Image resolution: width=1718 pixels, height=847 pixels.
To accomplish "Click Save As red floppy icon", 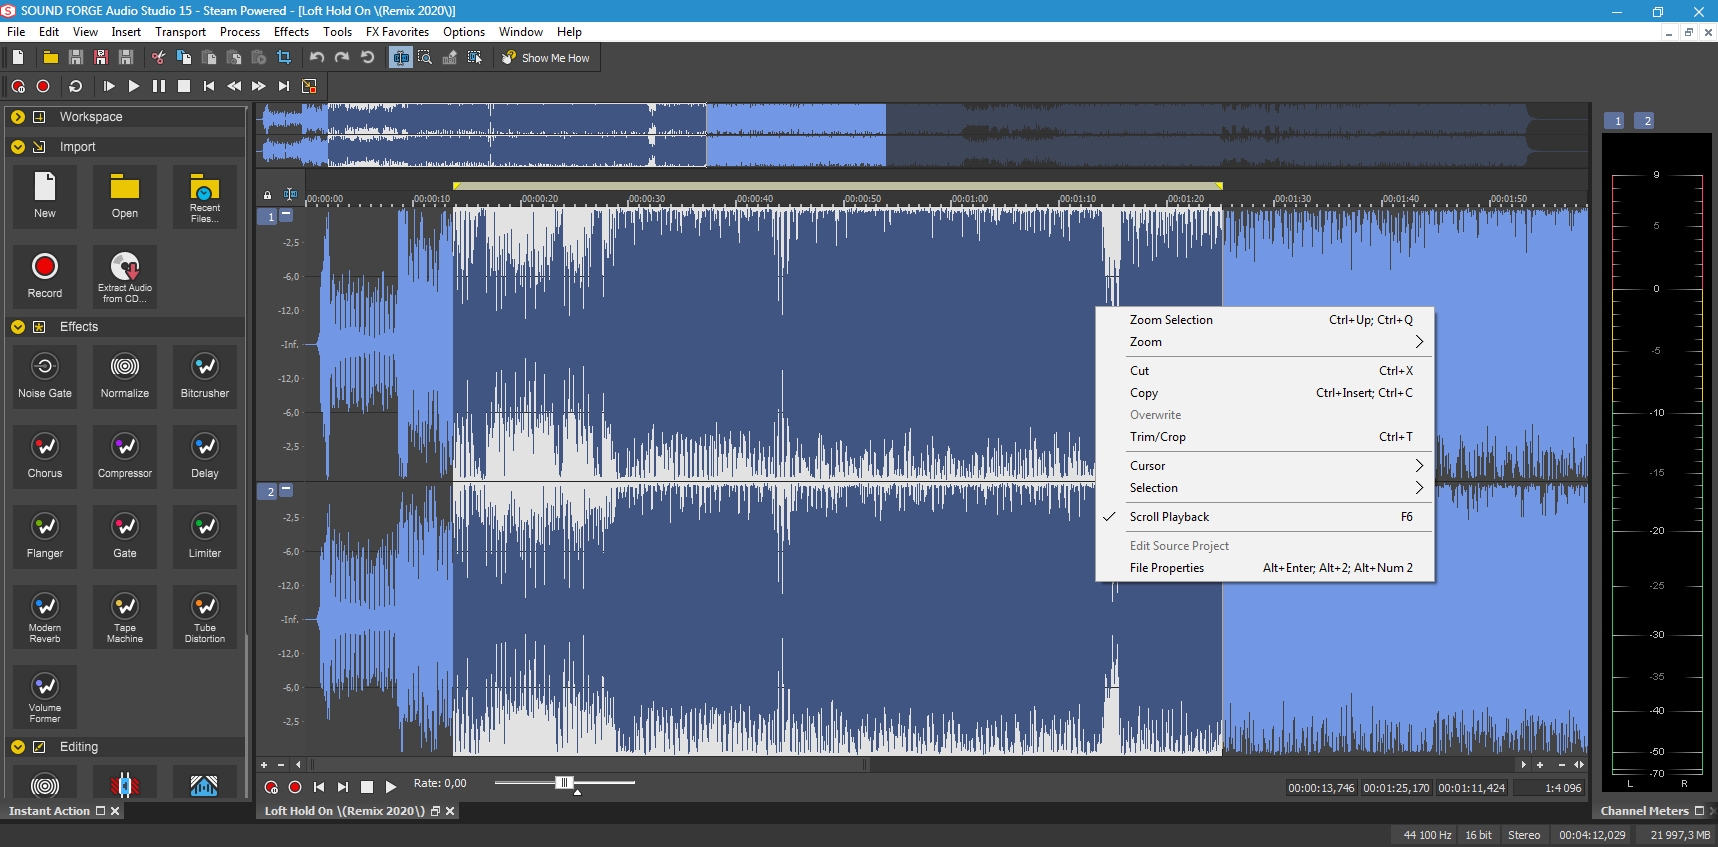I will point(100,58).
